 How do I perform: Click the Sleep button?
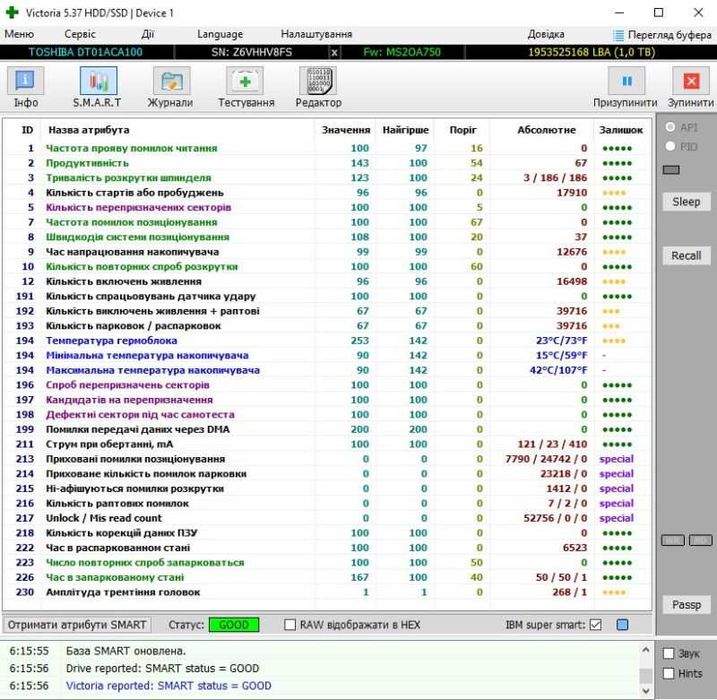686,202
